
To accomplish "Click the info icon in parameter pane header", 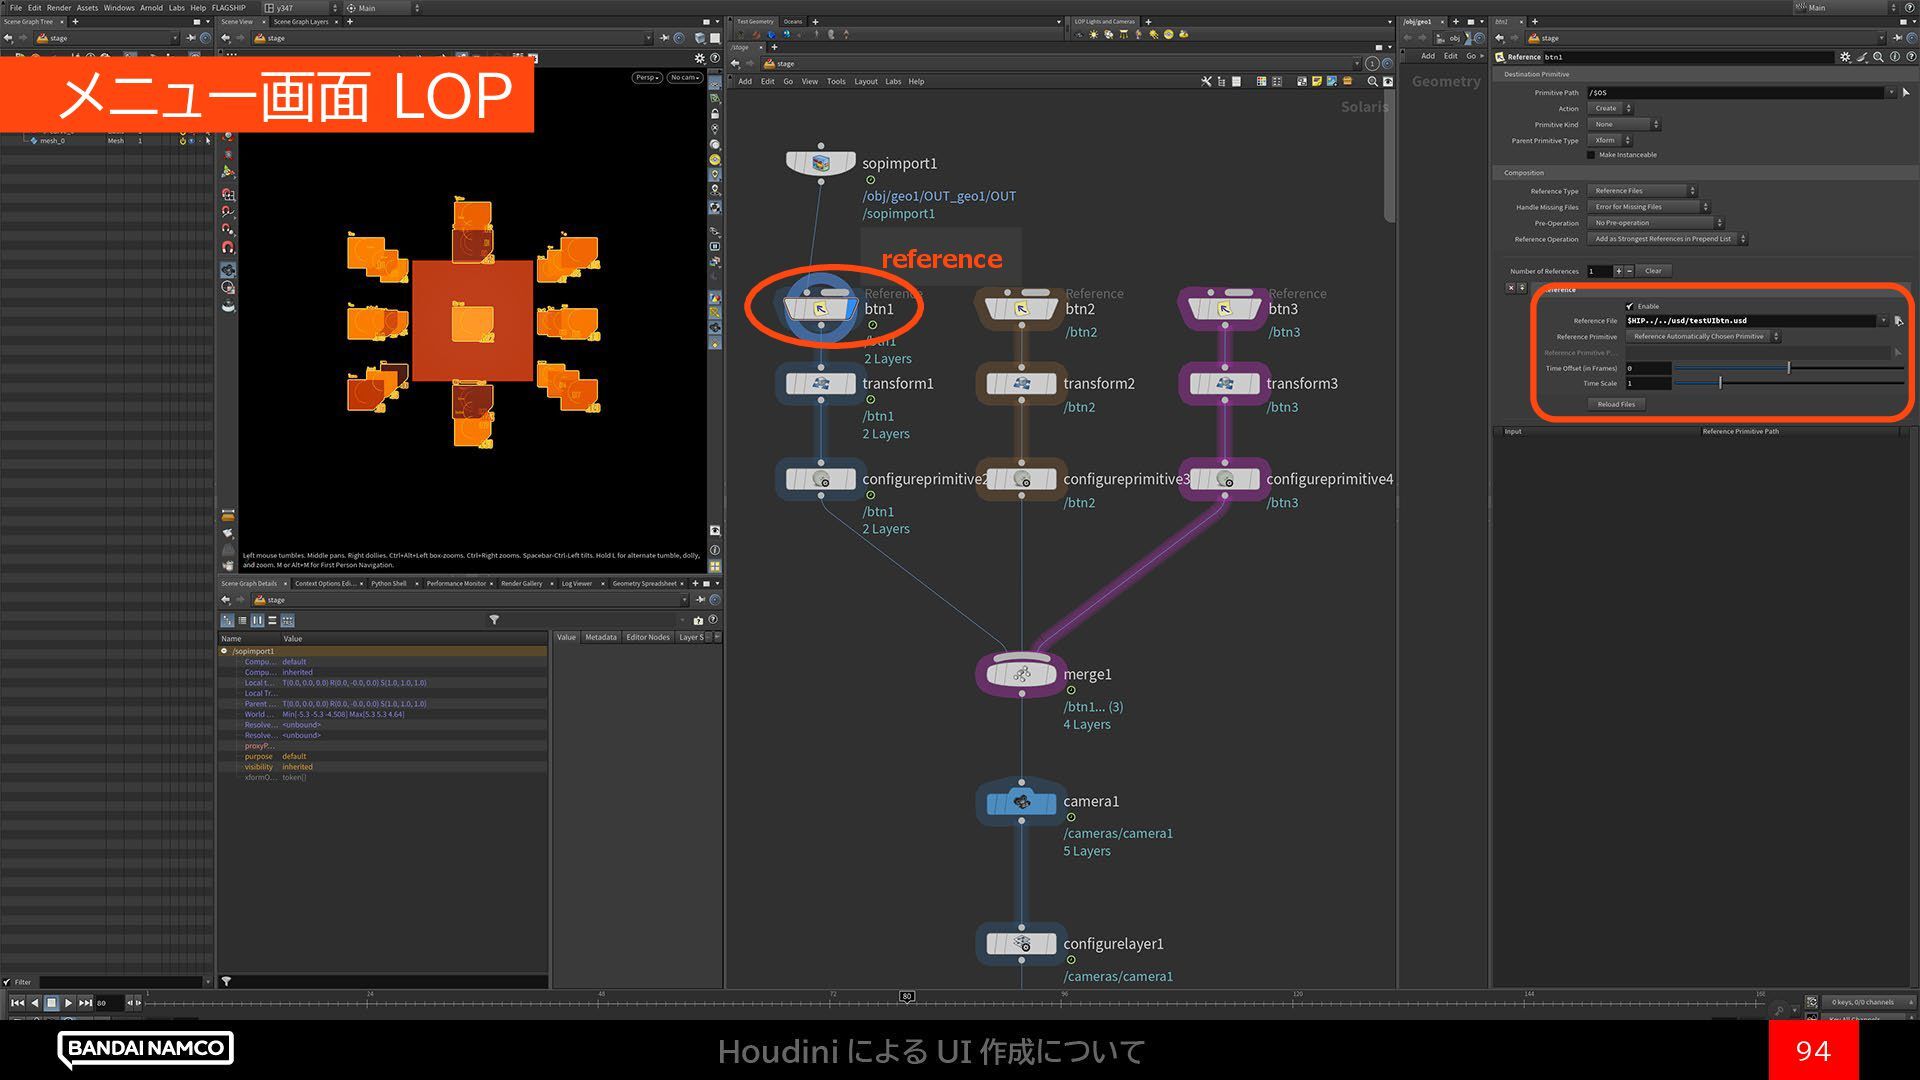I will (1895, 57).
